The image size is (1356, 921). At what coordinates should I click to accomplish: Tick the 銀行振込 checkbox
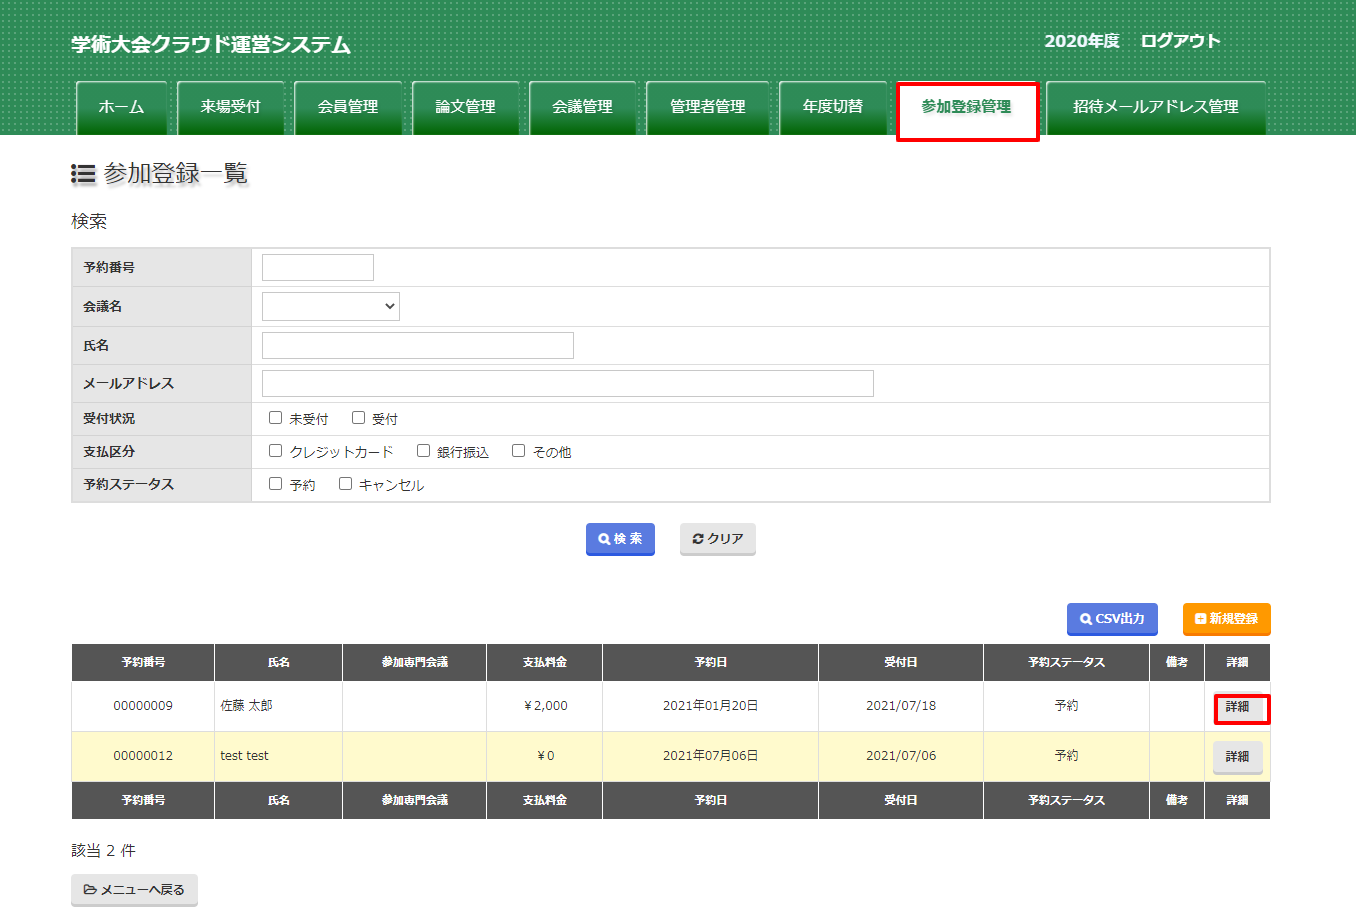pos(424,451)
